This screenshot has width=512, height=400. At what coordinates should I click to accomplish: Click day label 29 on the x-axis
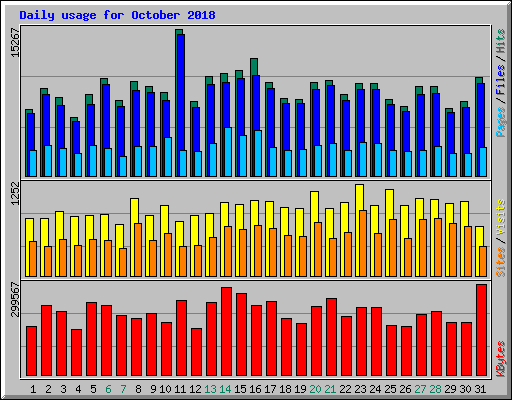click(x=450, y=389)
